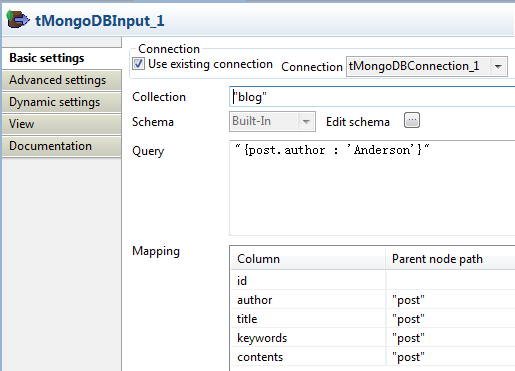515x371 pixels.
Task: Open the Documentation tab
Action: [x=62, y=146]
